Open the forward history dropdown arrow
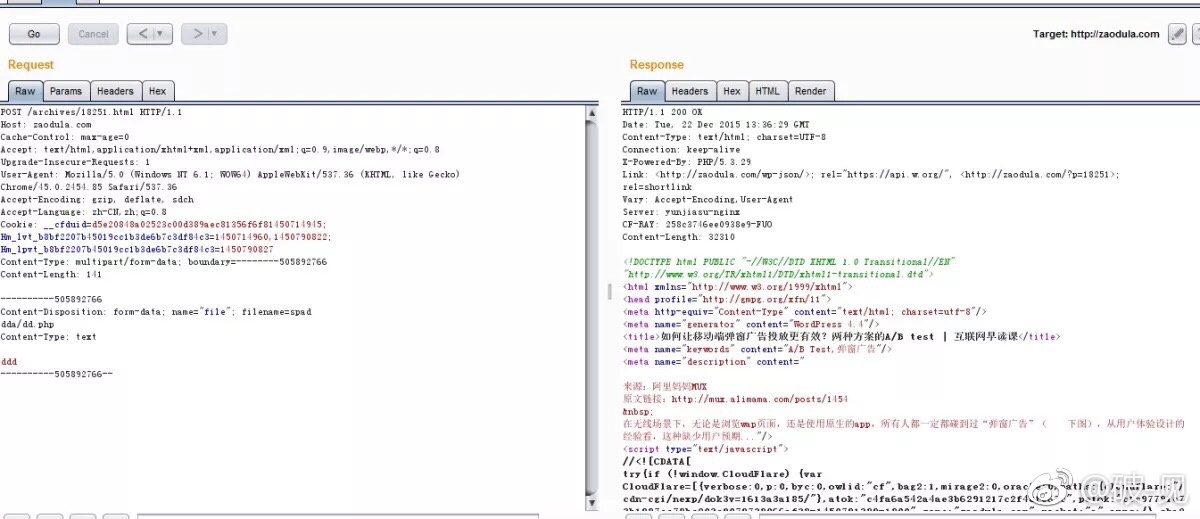1200x519 pixels. pyautogui.click(x=216, y=34)
